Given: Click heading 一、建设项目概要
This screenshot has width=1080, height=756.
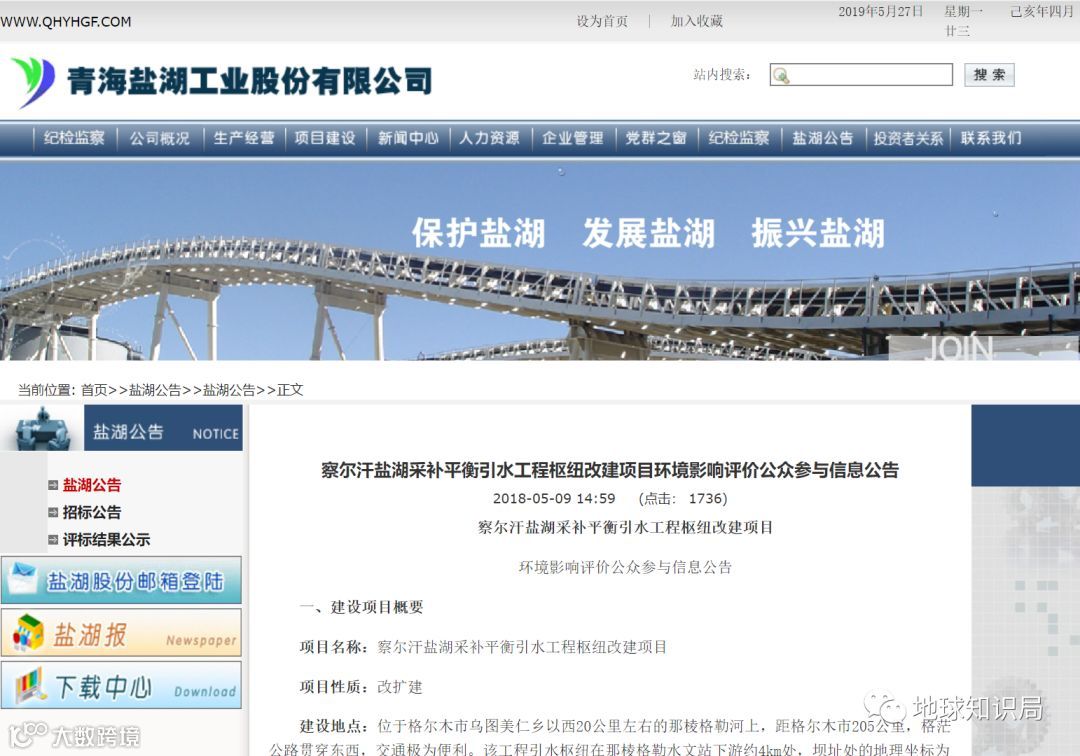Looking at the screenshot, I should (x=362, y=607).
